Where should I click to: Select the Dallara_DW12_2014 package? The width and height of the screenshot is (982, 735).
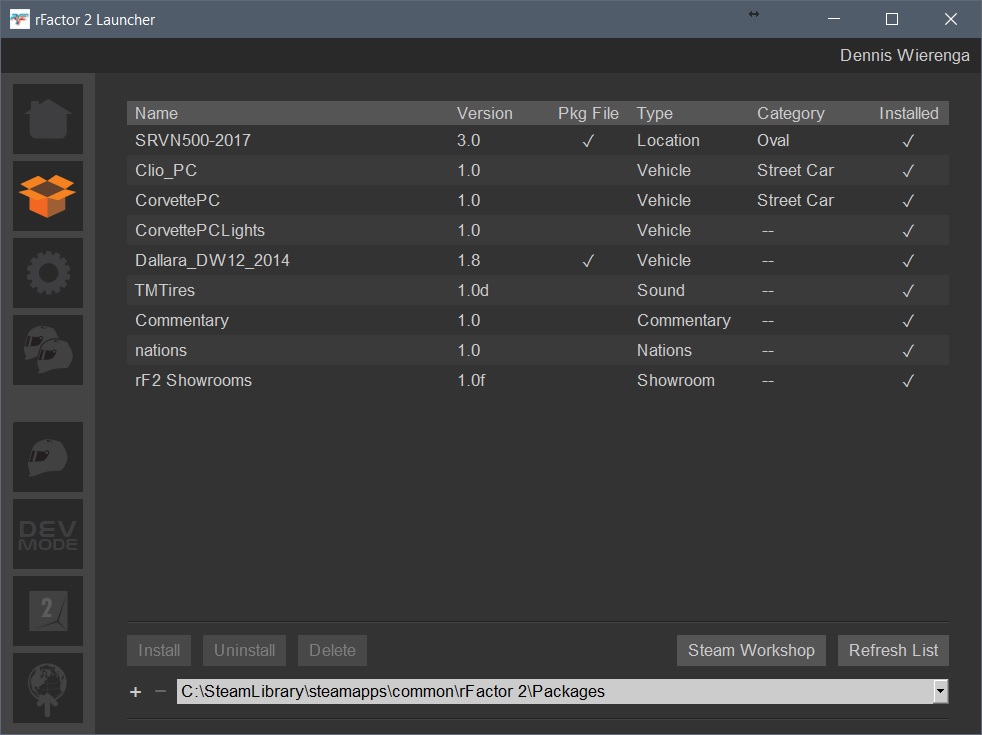[537, 260]
